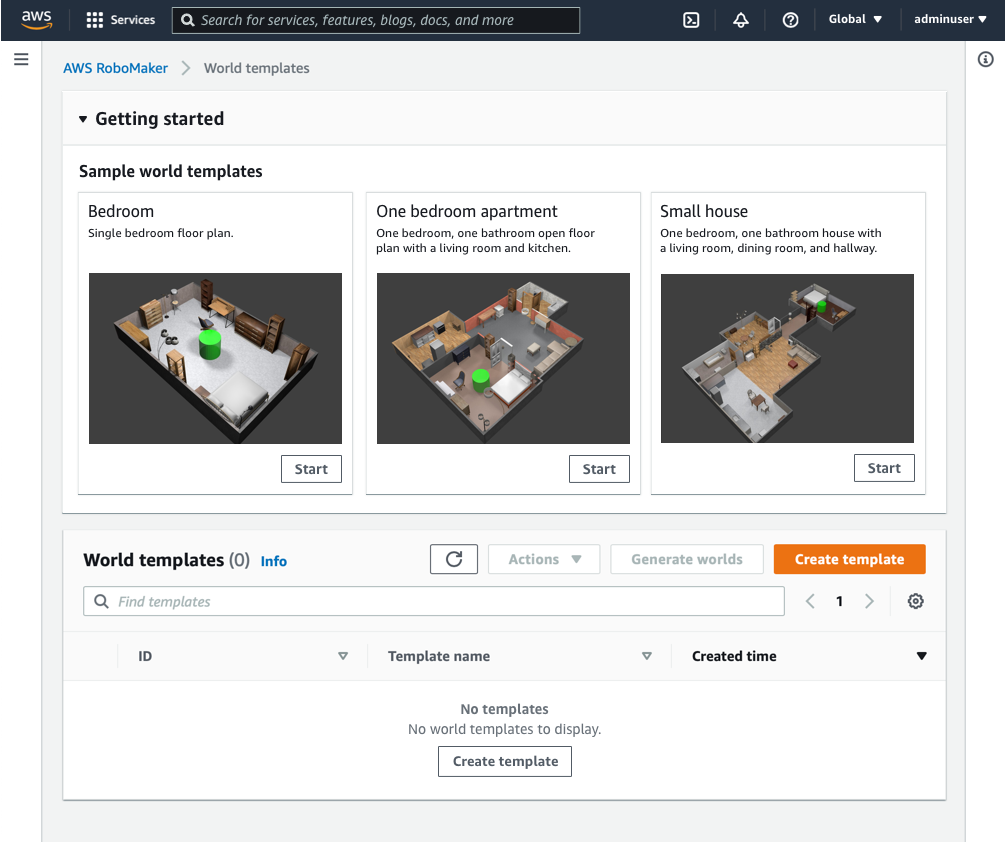
Task: Click the orange Create template button
Action: (x=849, y=559)
